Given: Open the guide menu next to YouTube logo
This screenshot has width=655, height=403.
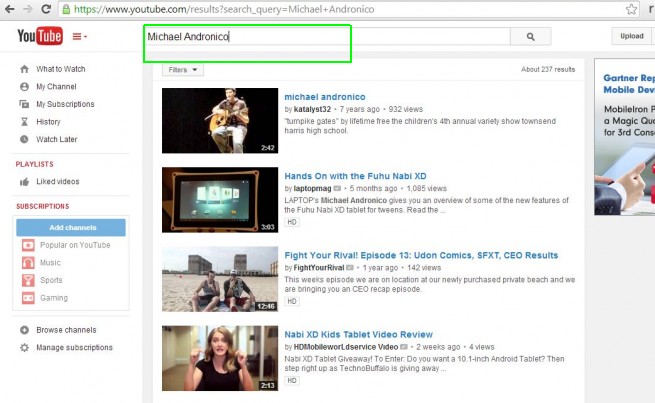Looking at the screenshot, I should tap(79, 37).
